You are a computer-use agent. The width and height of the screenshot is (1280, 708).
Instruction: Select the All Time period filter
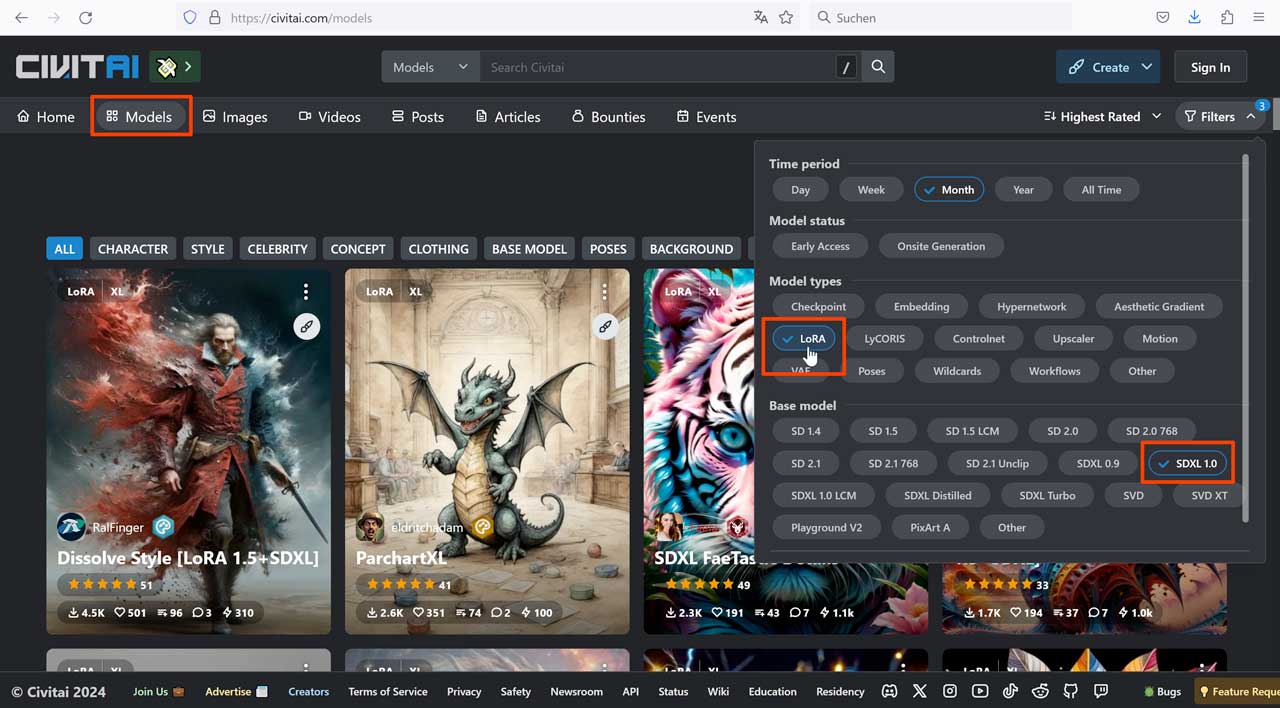coord(1101,190)
